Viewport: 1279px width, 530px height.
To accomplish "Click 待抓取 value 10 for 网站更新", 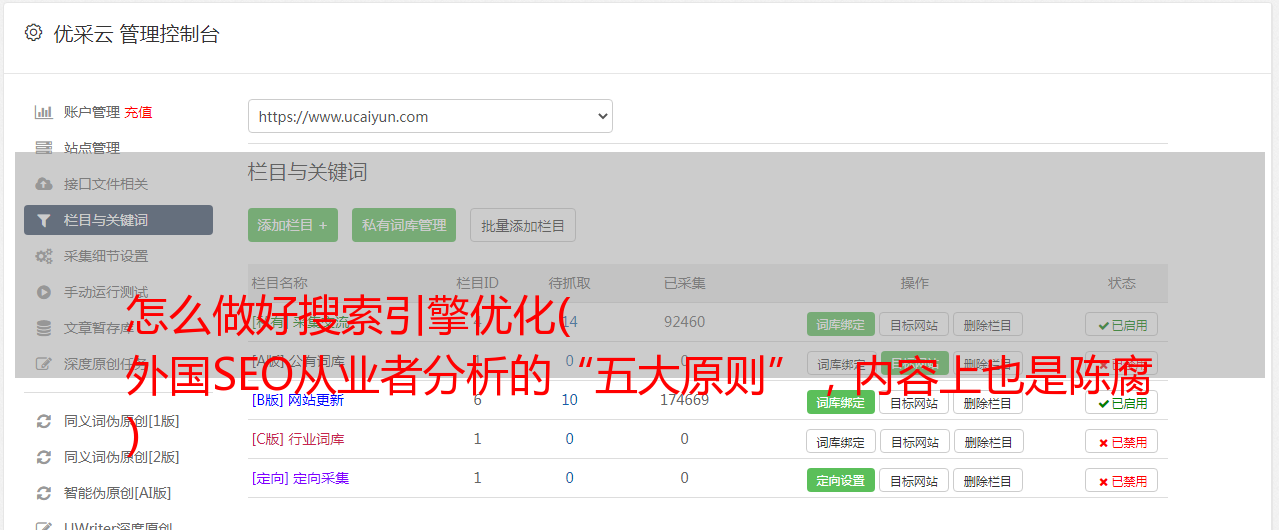I will tap(569, 400).
